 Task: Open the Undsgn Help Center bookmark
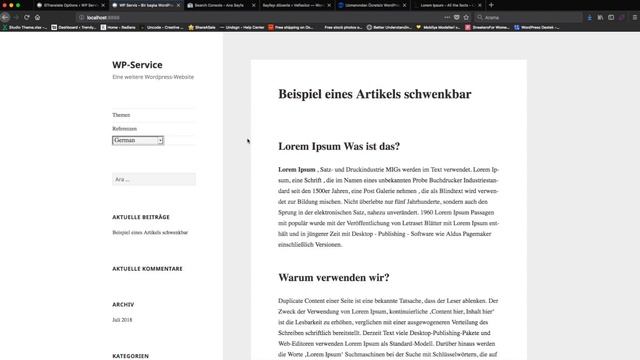pos(242,27)
